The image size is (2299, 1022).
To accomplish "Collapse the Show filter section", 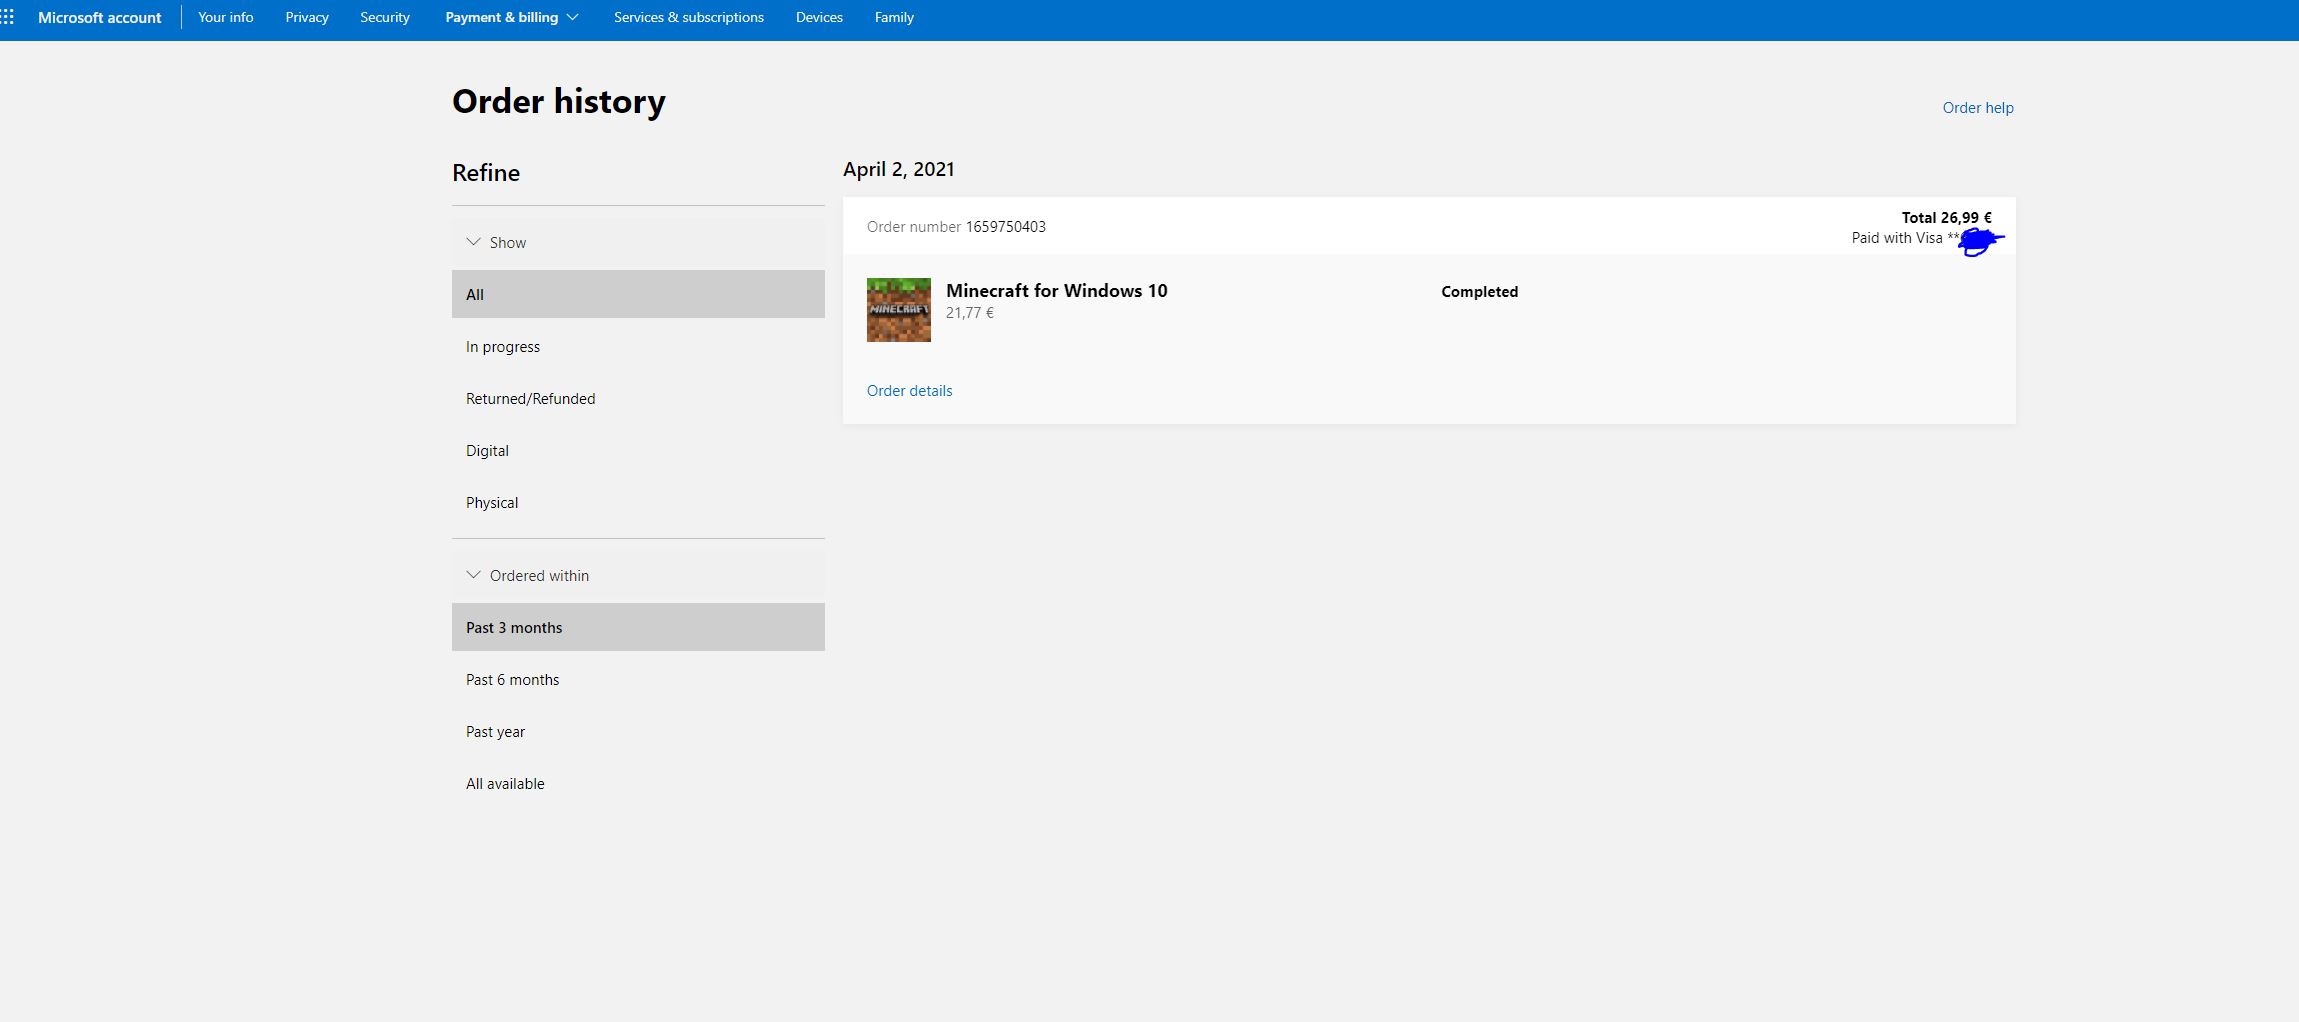I will coord(638,242).
